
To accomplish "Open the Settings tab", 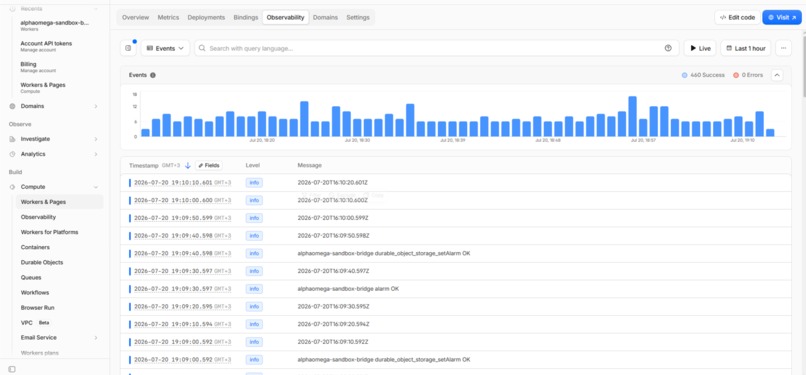I will [358, 17].
